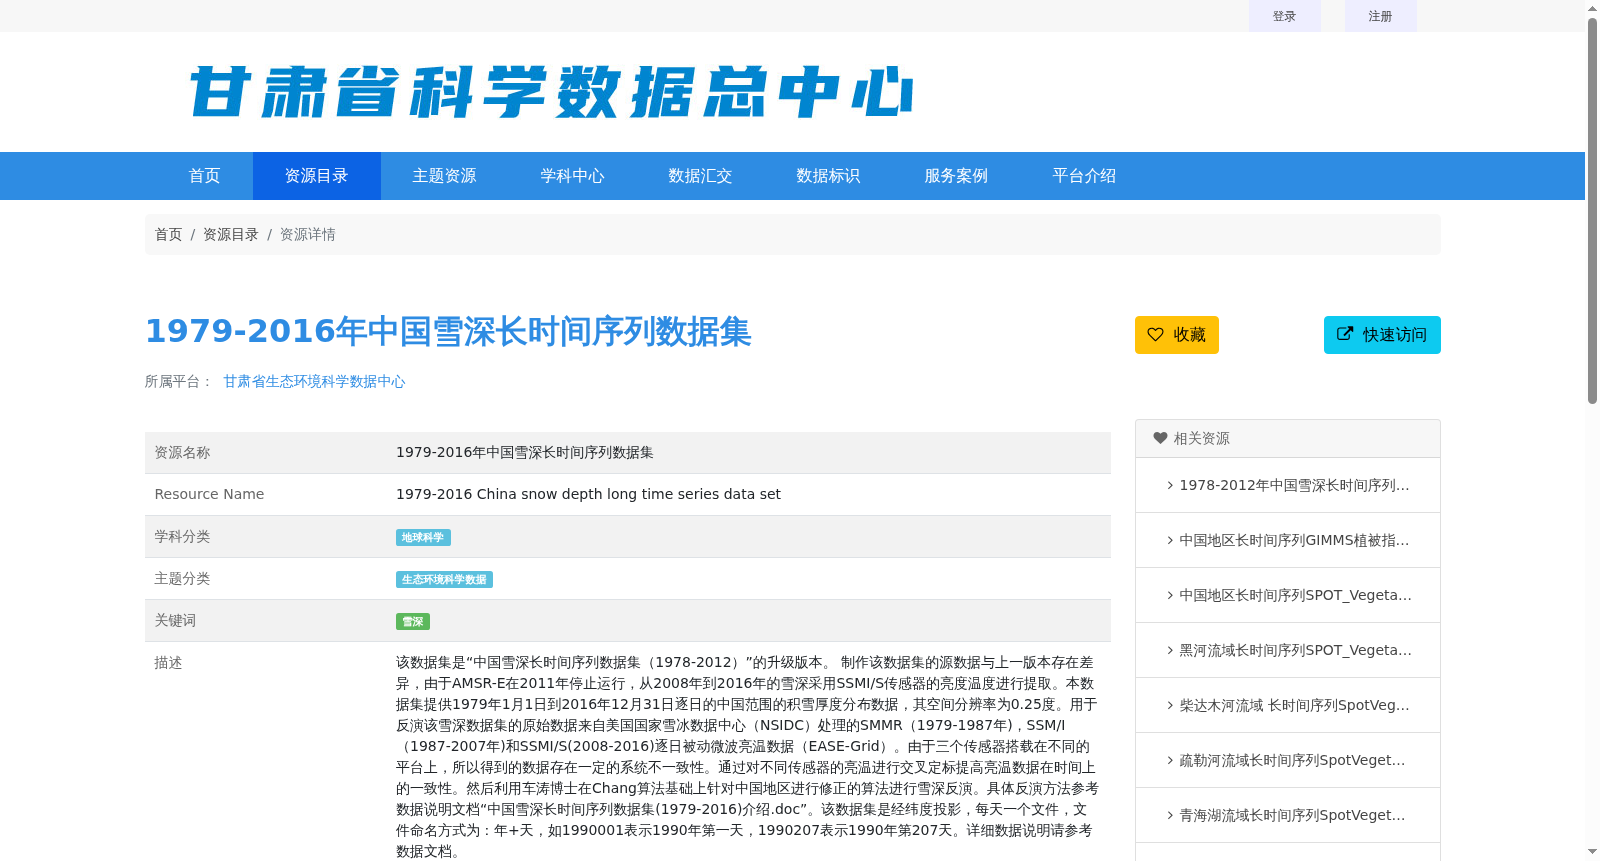
Task: Click chevron before 1978-2012年中国雪深长时间序列
Action: click(x=1170, y=485)
